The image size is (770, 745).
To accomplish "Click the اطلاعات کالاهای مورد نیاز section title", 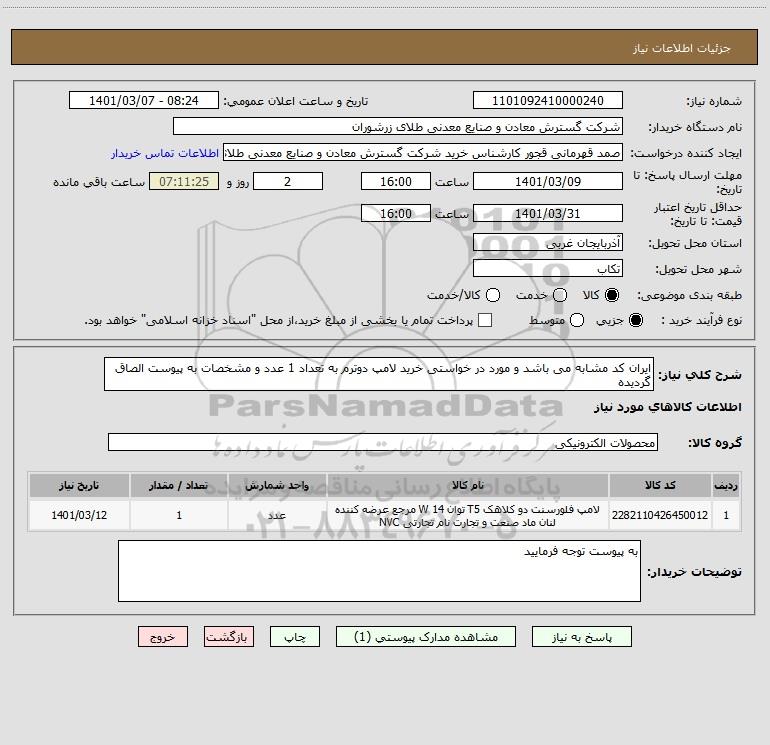I will tap(668, 407).
